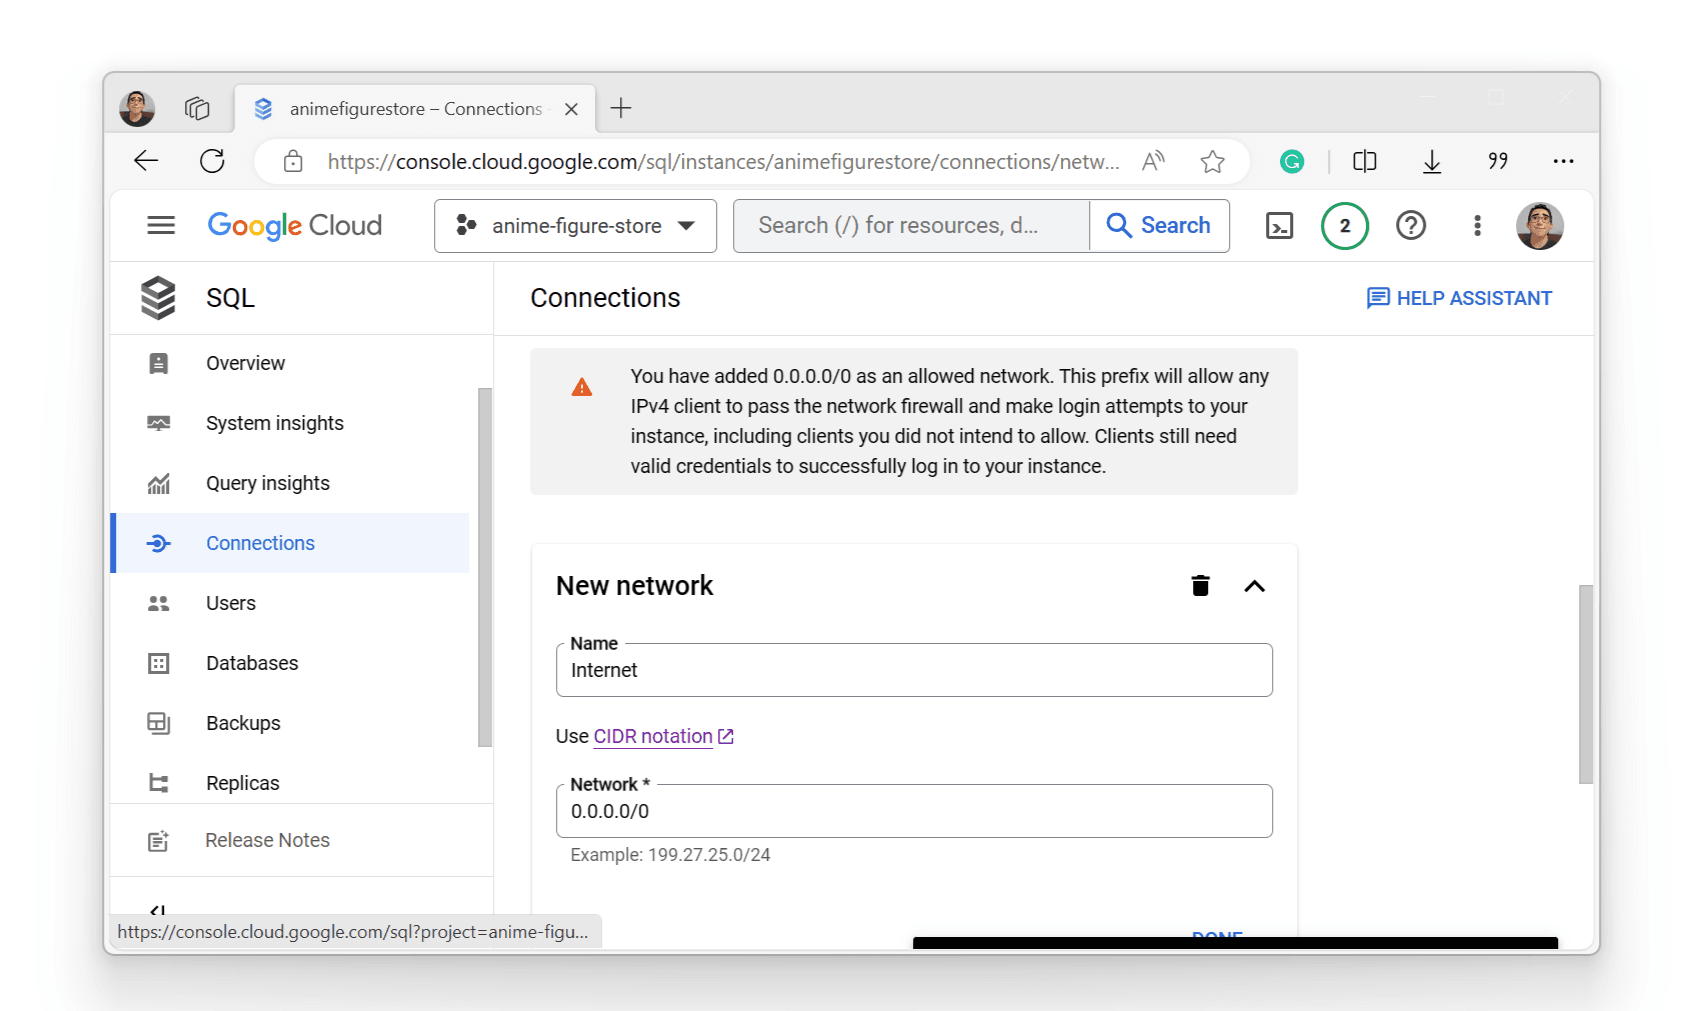The height and width of the screenshot is (1011, 1708).
Task: Open the Backups section
Action: pyautogui.click(x=290, y=723)
